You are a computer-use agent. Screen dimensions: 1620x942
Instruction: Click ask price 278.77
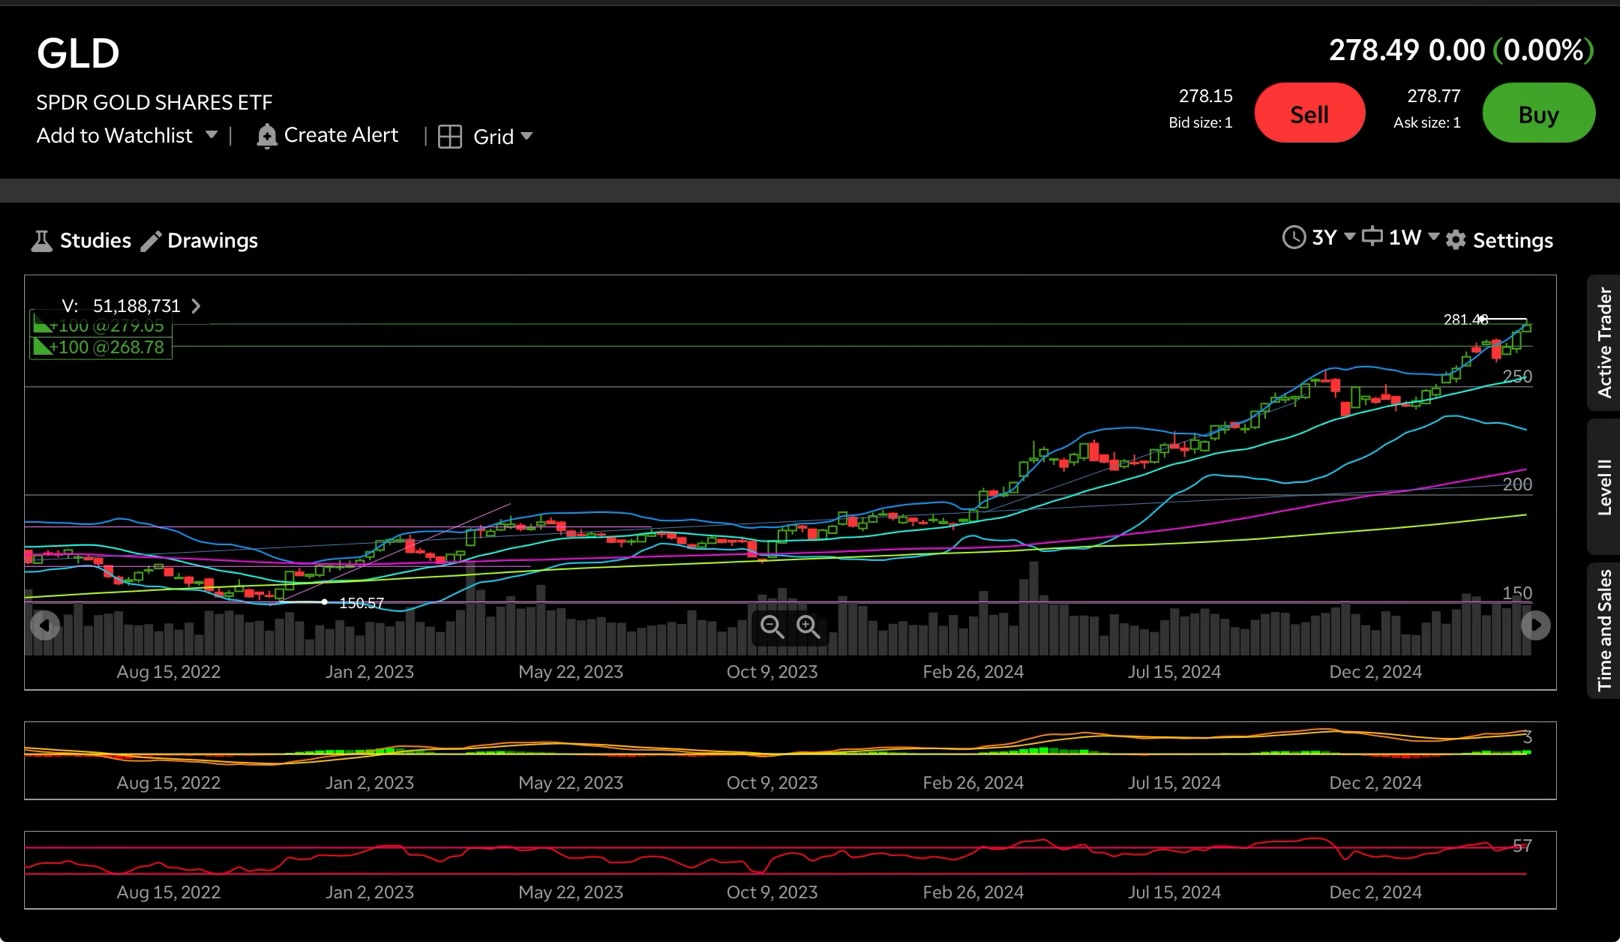point(1433,96)
